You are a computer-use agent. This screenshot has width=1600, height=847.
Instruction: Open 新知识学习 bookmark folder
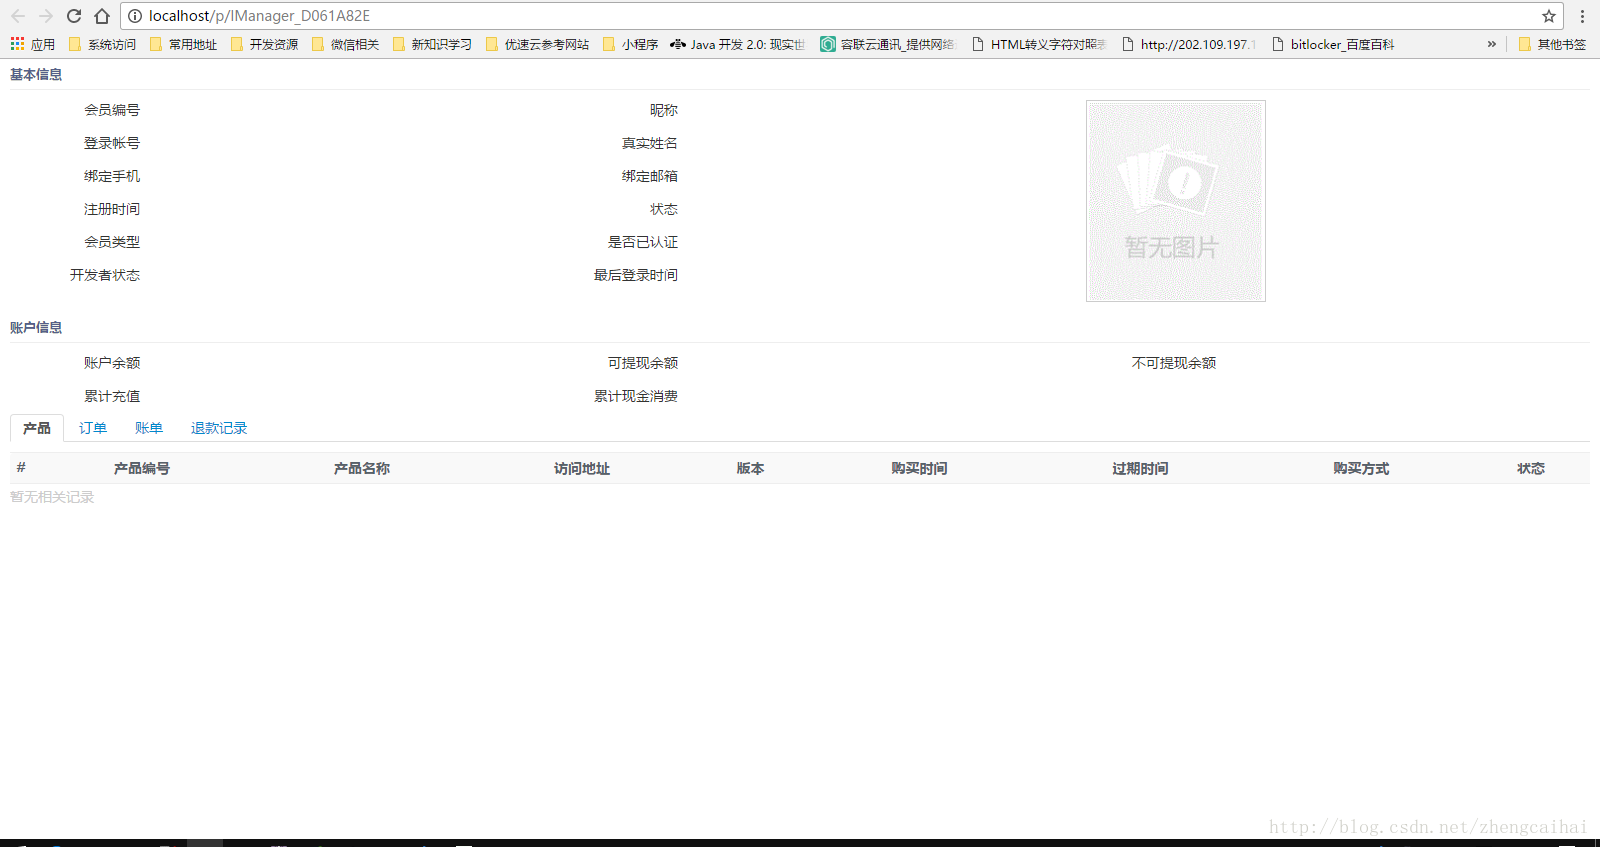click(x=432, y=44)
